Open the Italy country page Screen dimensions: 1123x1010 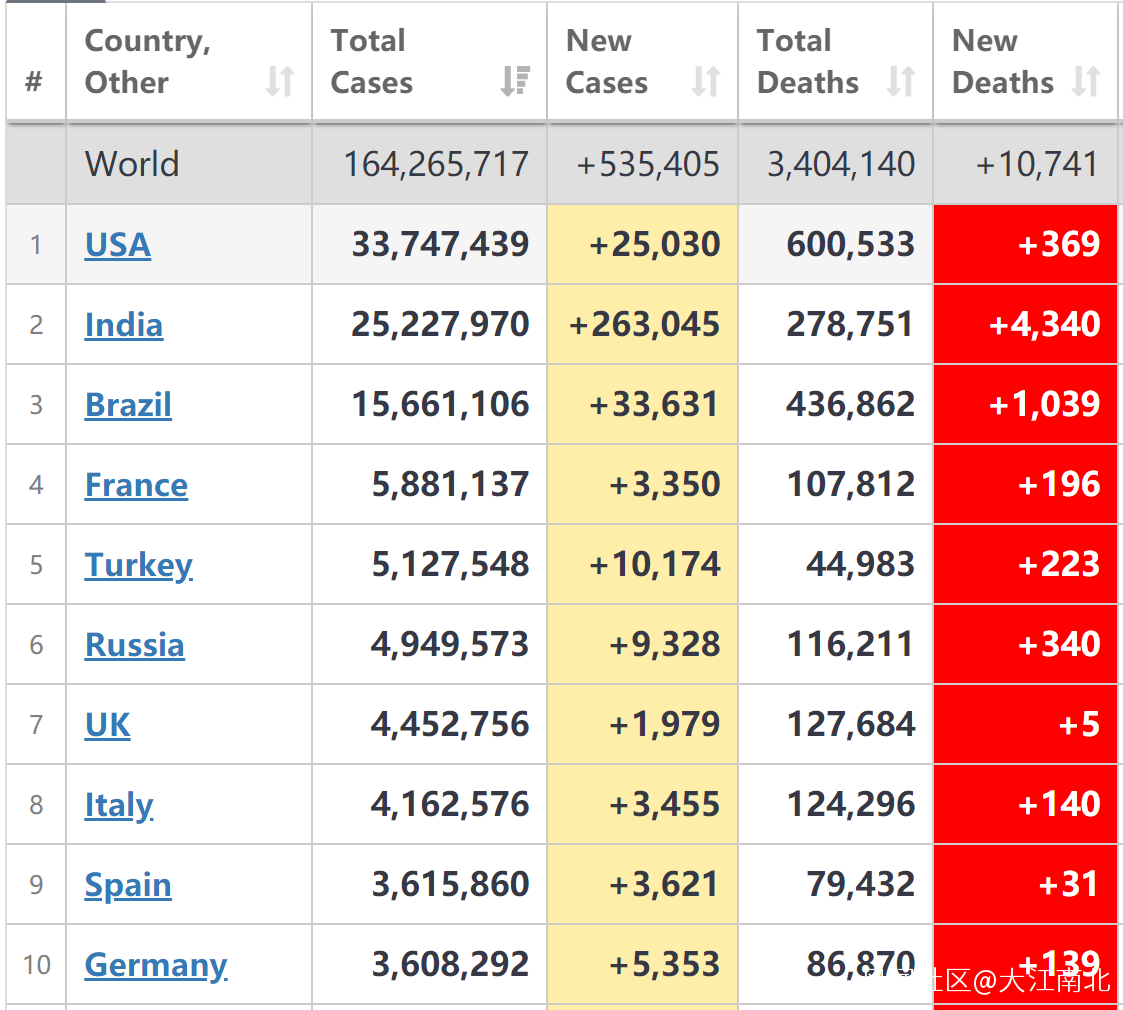pos(119,805)
